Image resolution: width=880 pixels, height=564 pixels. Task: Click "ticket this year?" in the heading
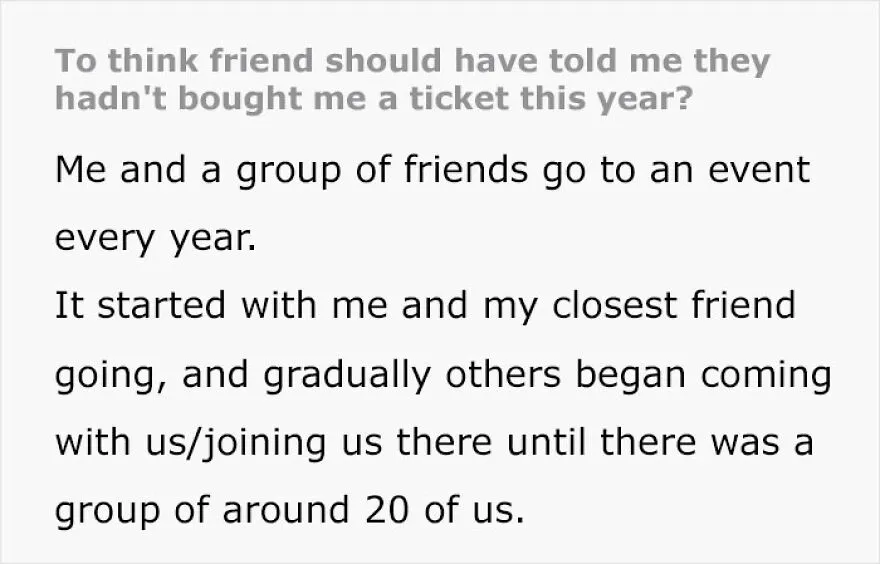pyautogui.click(x=551, y=99)
